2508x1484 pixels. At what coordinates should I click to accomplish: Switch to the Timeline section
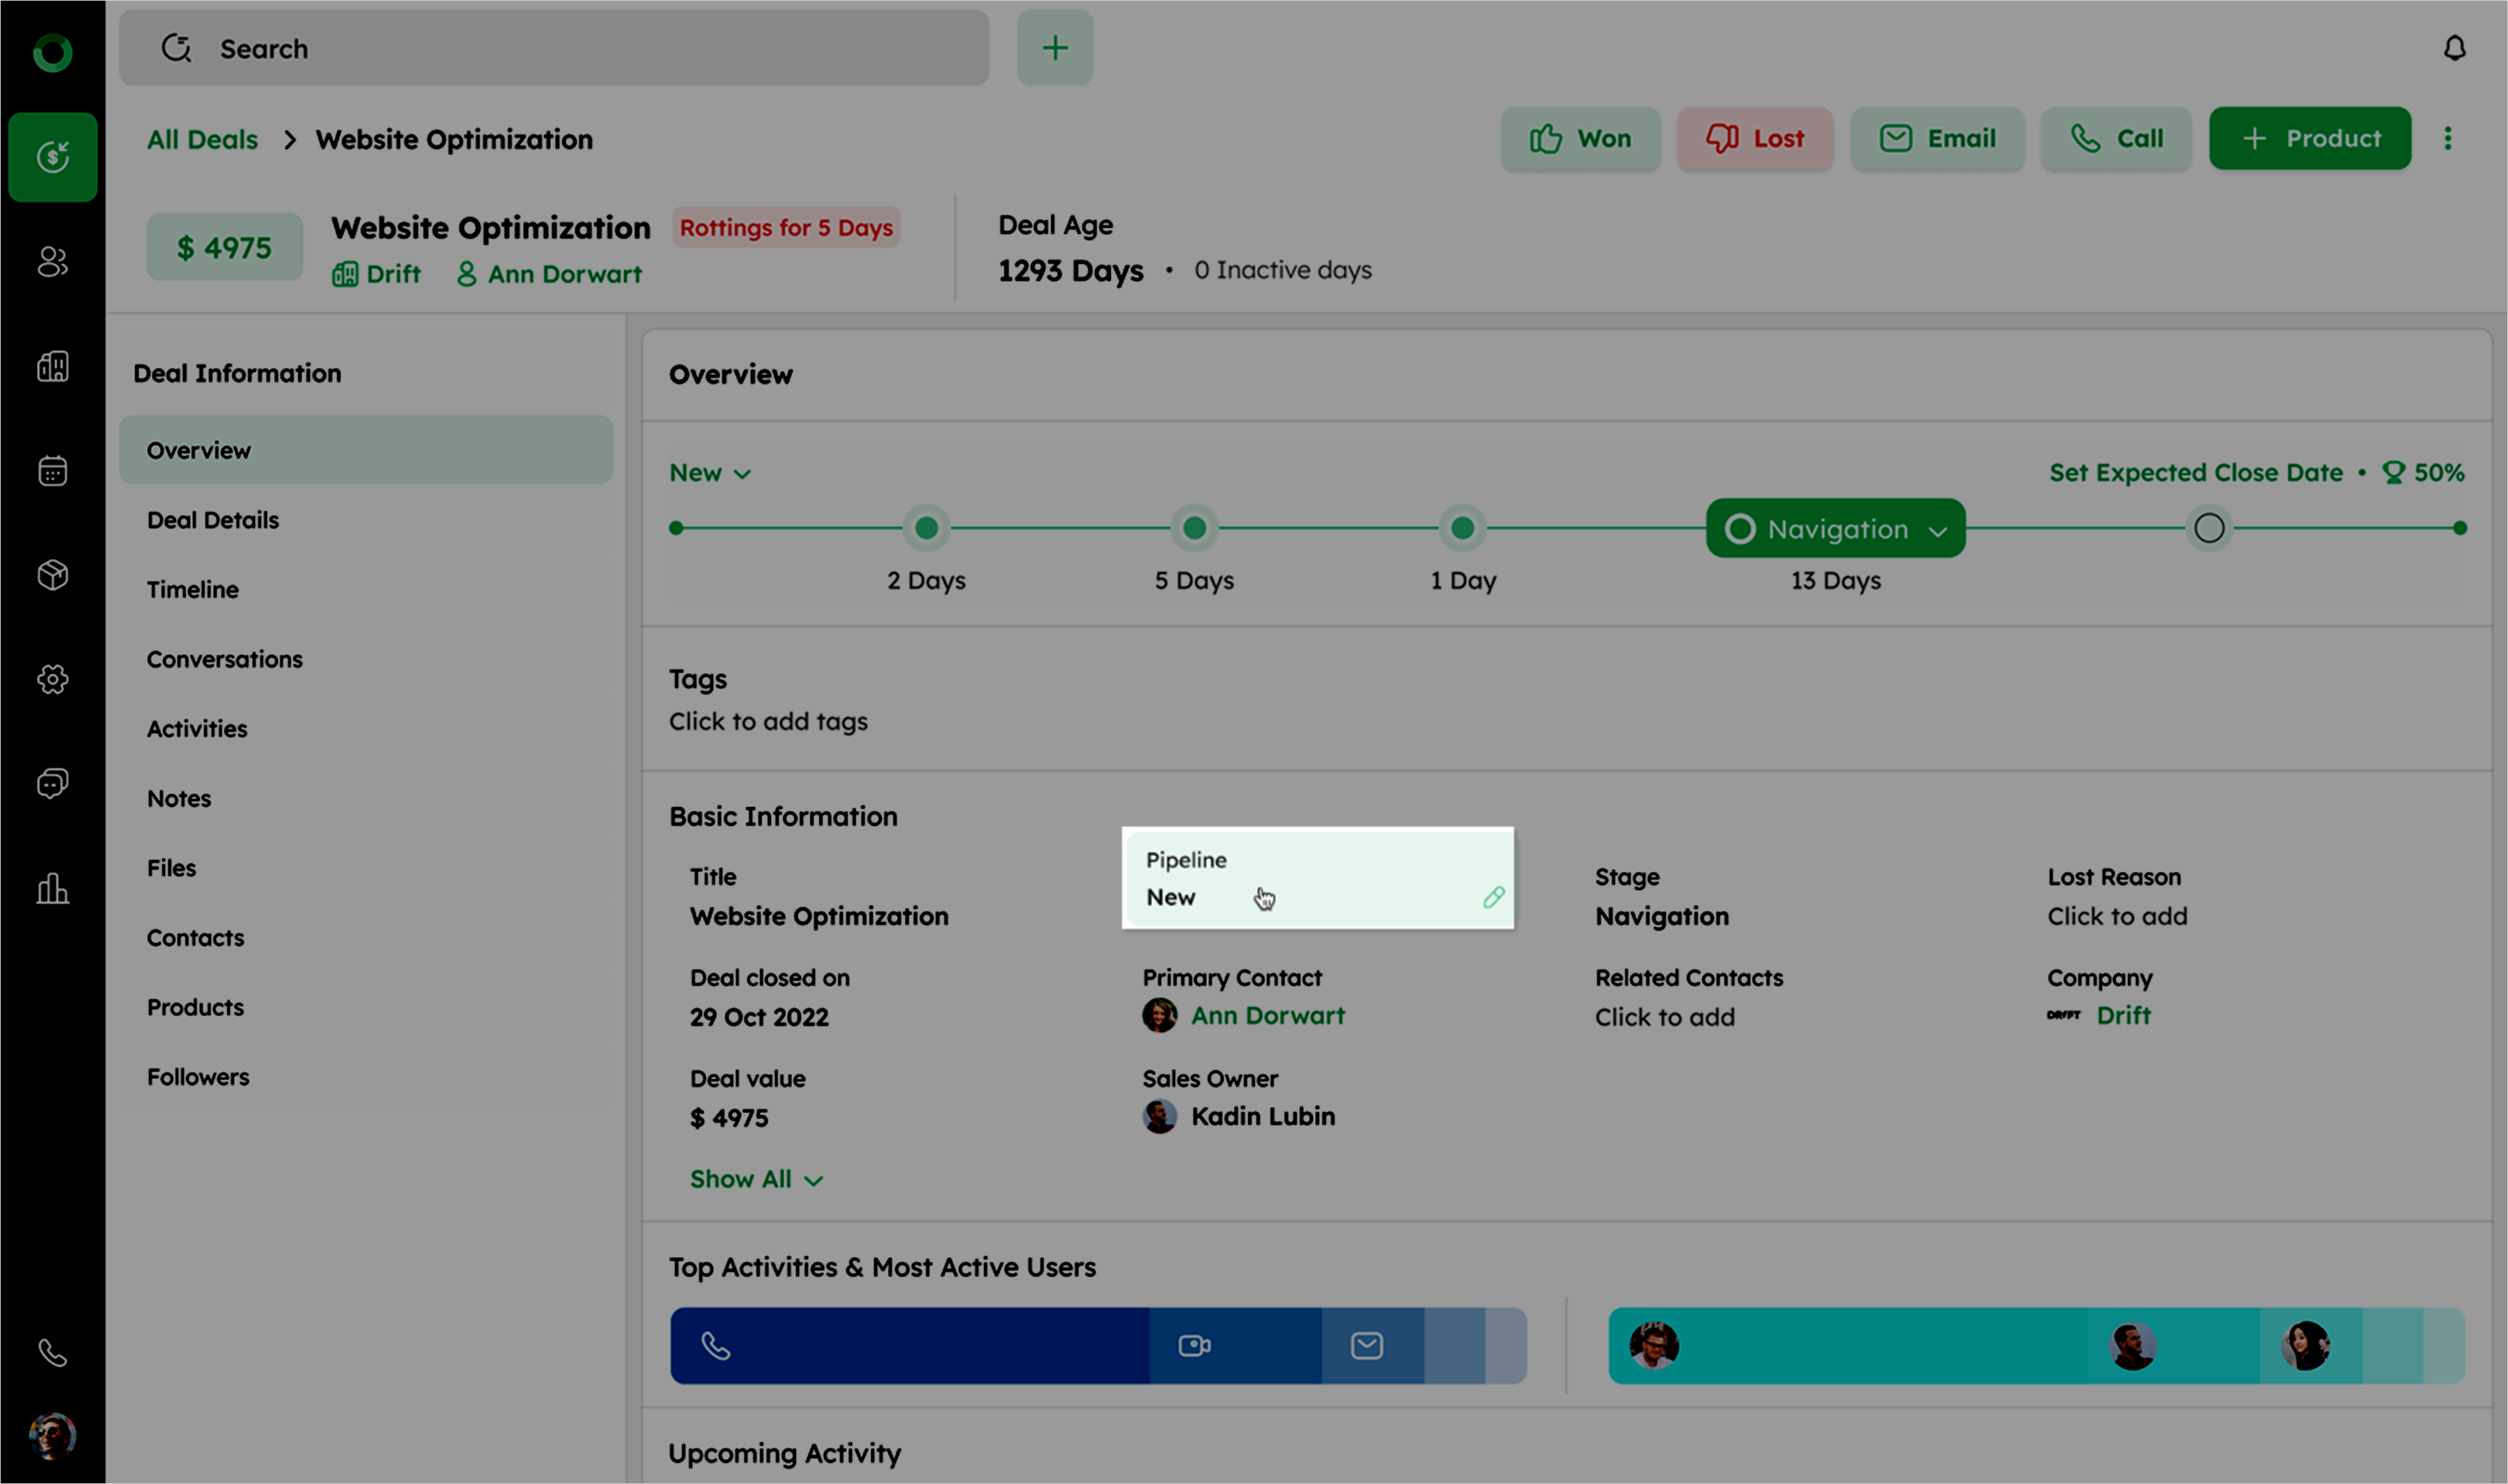click(x=193, y=590)
